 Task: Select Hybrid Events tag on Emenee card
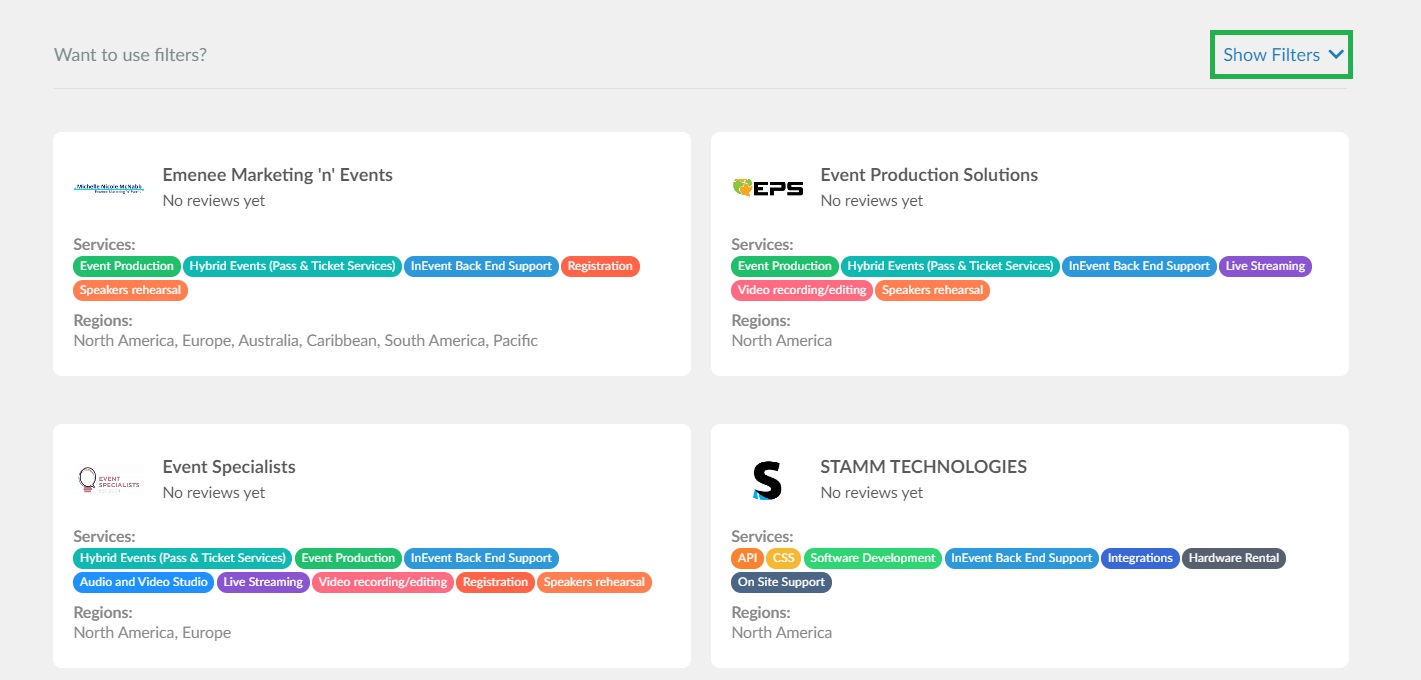point(293,266)
